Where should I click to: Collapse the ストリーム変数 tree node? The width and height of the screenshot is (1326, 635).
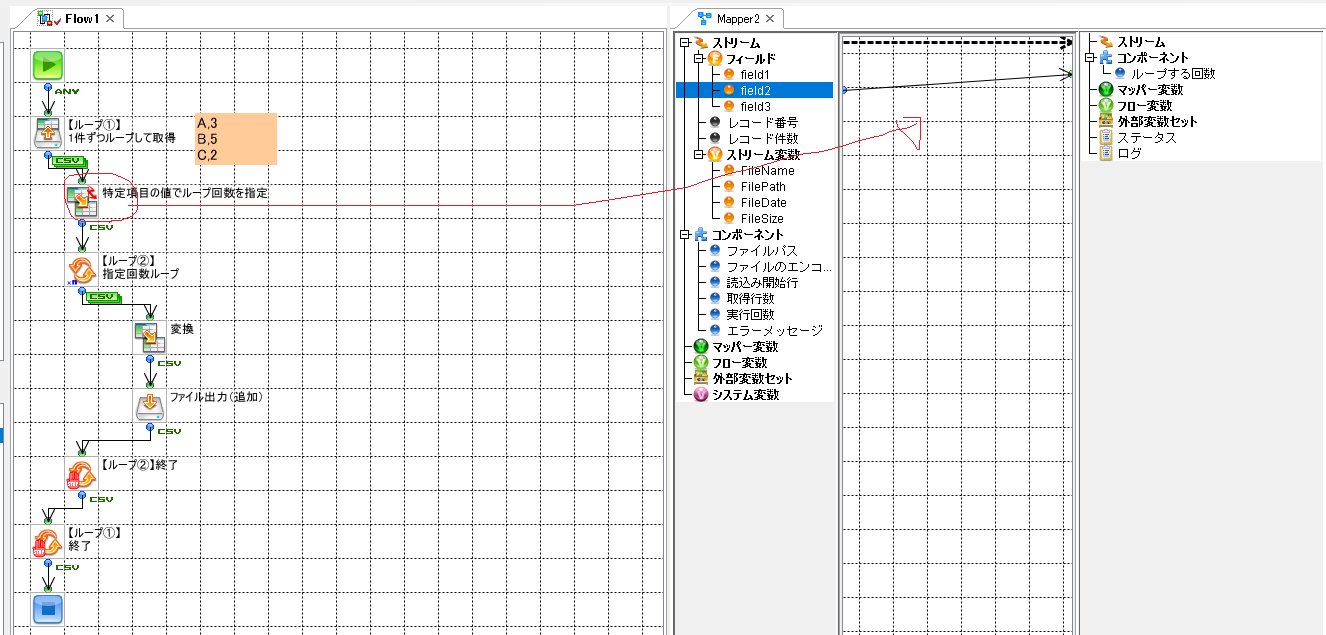(x=700, y=155)
